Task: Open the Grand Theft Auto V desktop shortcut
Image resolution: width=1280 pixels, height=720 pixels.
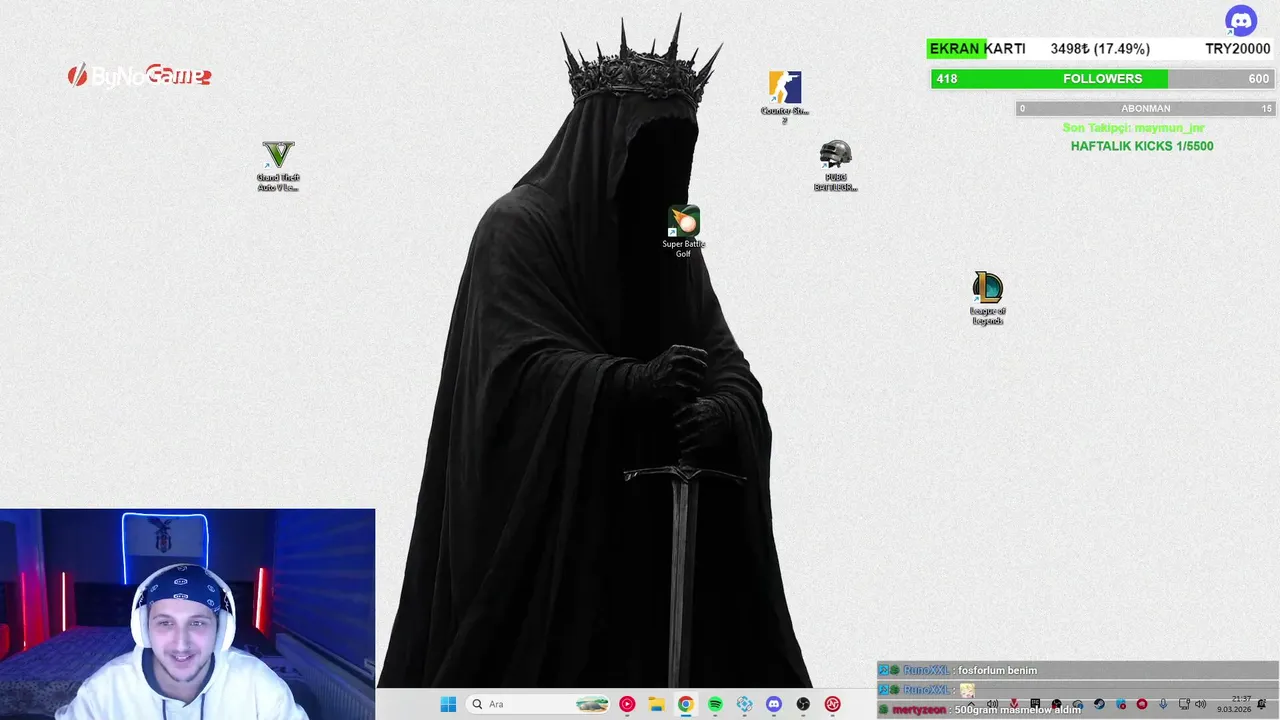Action: tap(278, 166)
